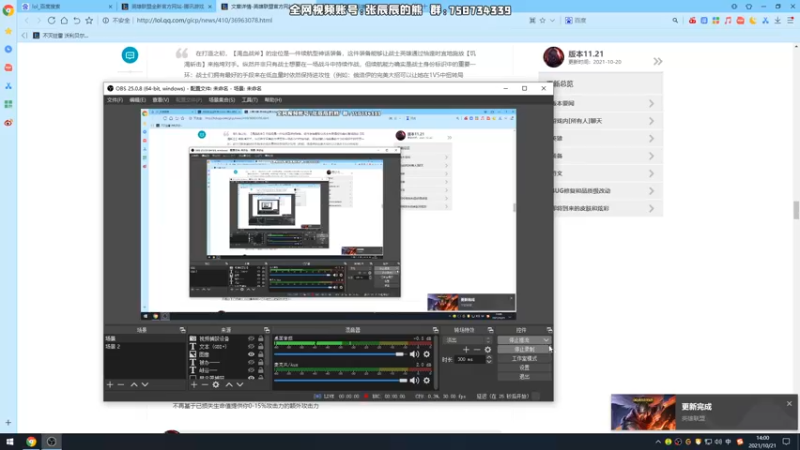
Task: Open transition properties gear icon
Action: (x=488, y=349)
